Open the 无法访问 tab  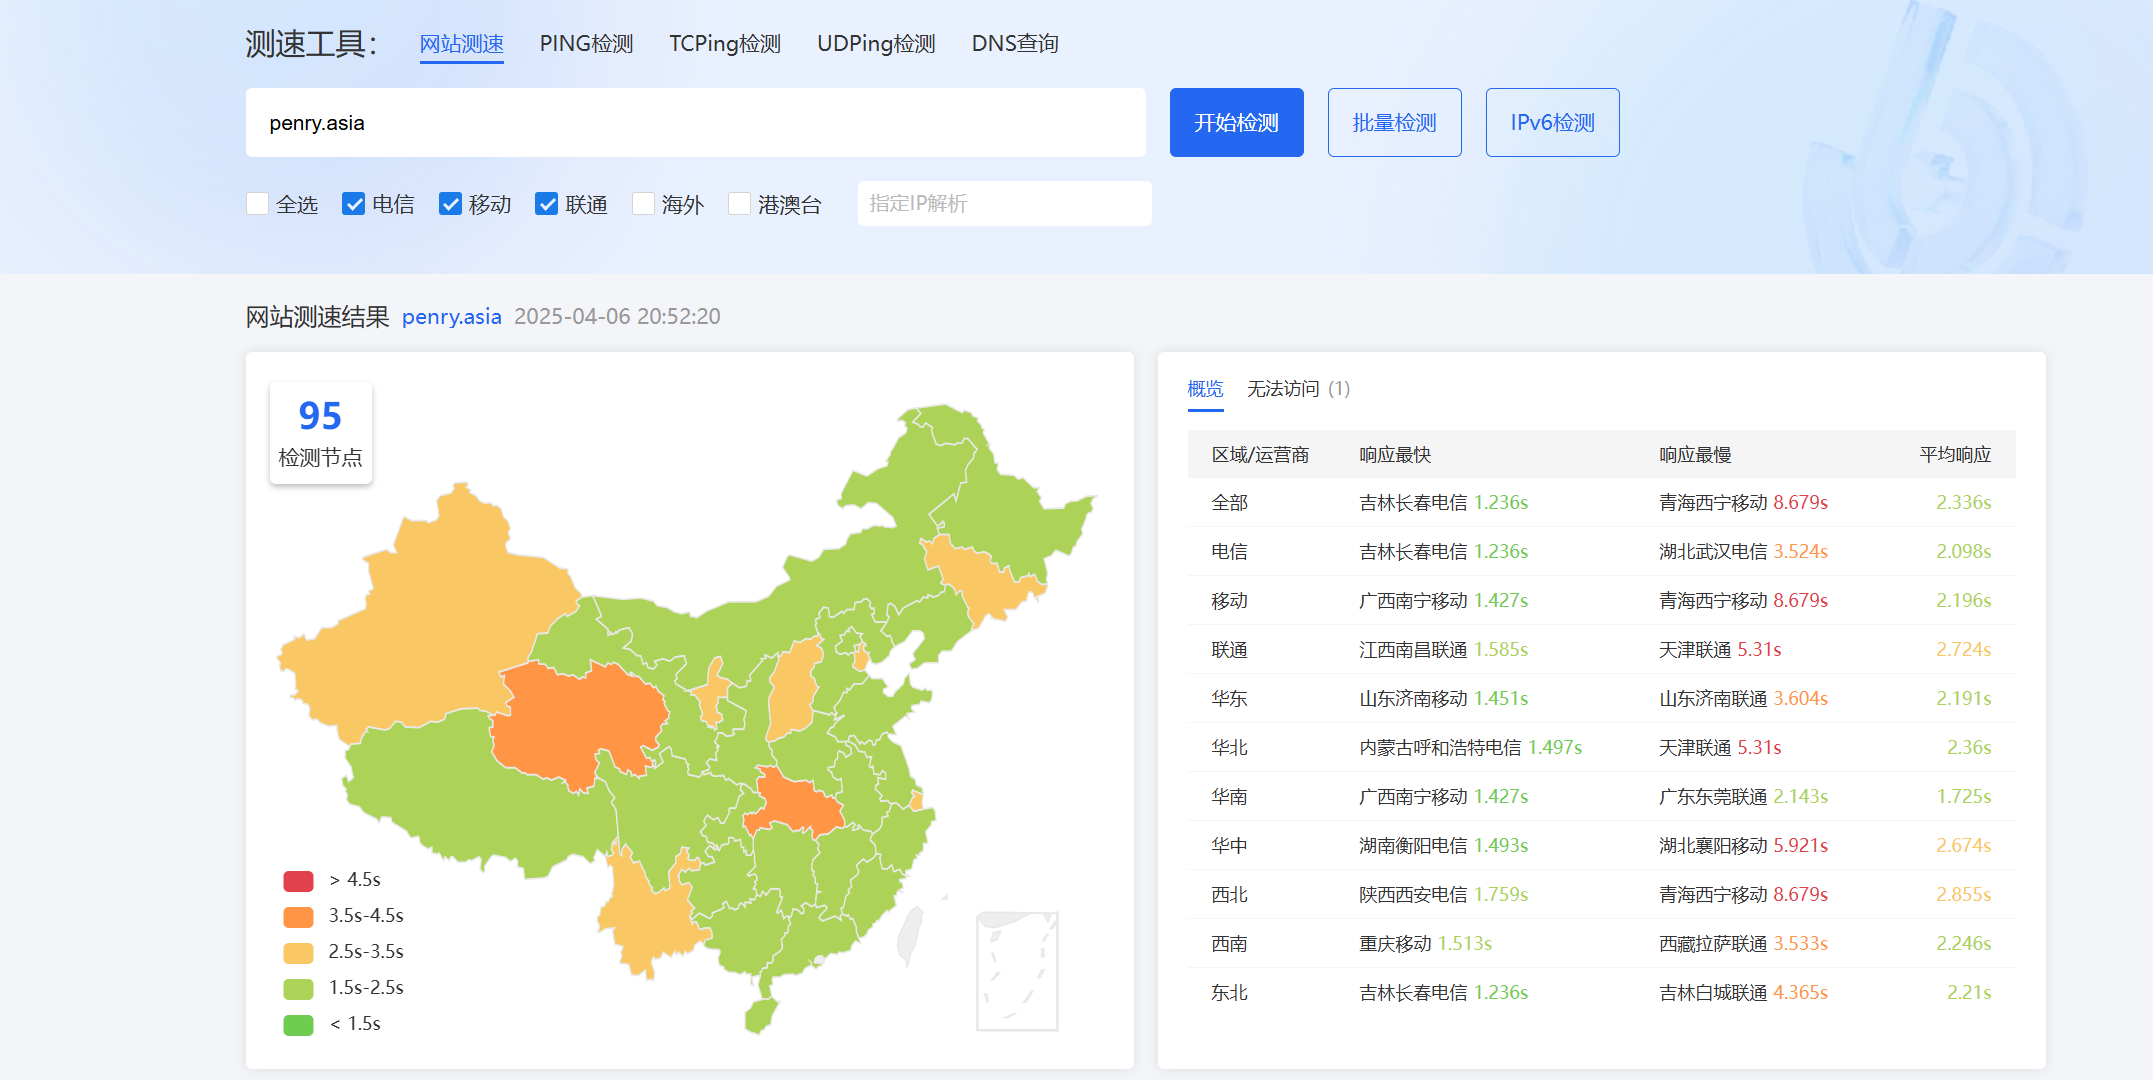coord(1297,389)
